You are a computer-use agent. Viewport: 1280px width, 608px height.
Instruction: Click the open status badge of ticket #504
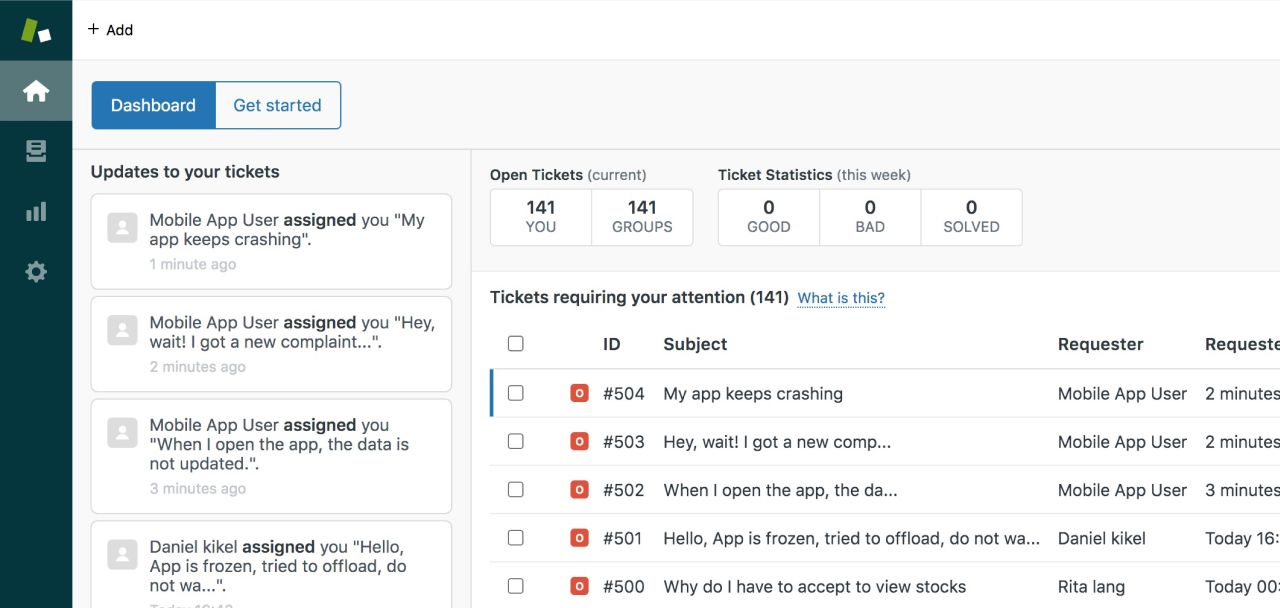(x=579, y=393)
